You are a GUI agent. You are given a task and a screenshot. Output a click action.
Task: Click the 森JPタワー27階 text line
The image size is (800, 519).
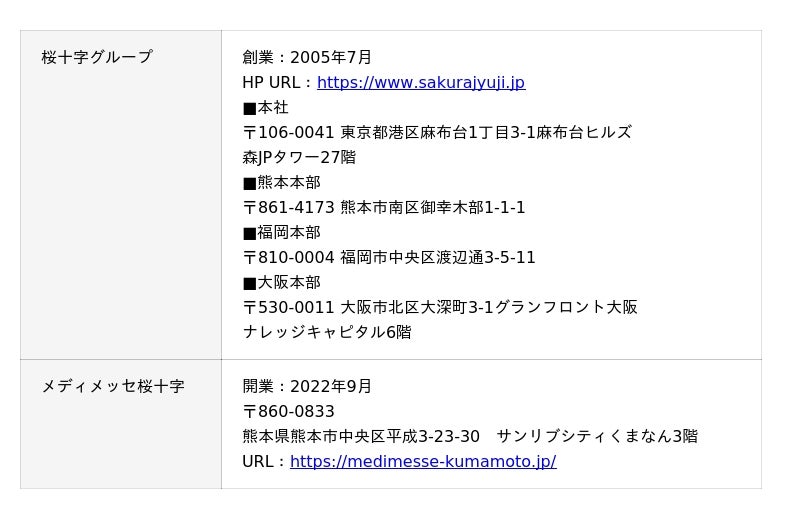(299, 158)
